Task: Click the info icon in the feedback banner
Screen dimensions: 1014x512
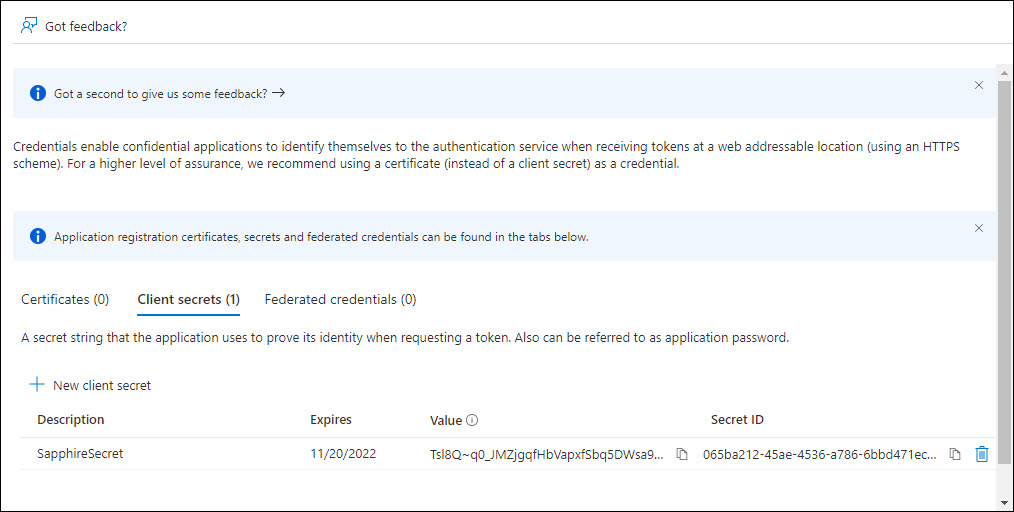Action: pyautogui.click(x=38, y=93)
